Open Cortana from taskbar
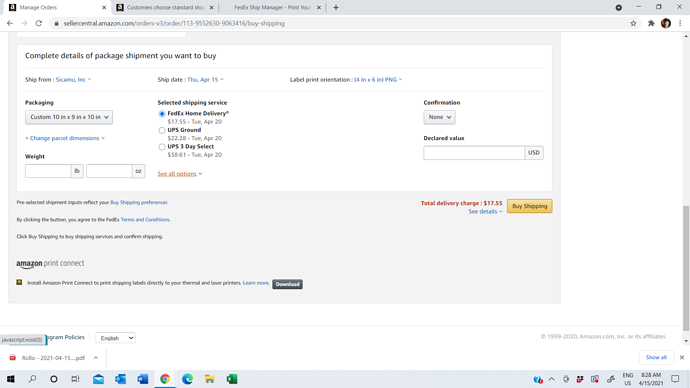This screenshot has height=388, width=690. (x=54, y=379)
